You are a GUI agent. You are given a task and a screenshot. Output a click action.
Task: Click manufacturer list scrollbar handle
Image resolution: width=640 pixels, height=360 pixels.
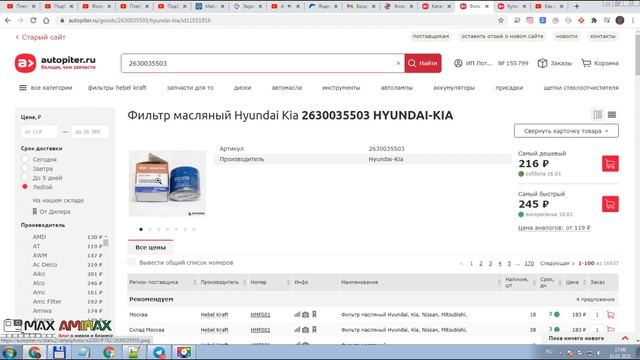[106, 242]
